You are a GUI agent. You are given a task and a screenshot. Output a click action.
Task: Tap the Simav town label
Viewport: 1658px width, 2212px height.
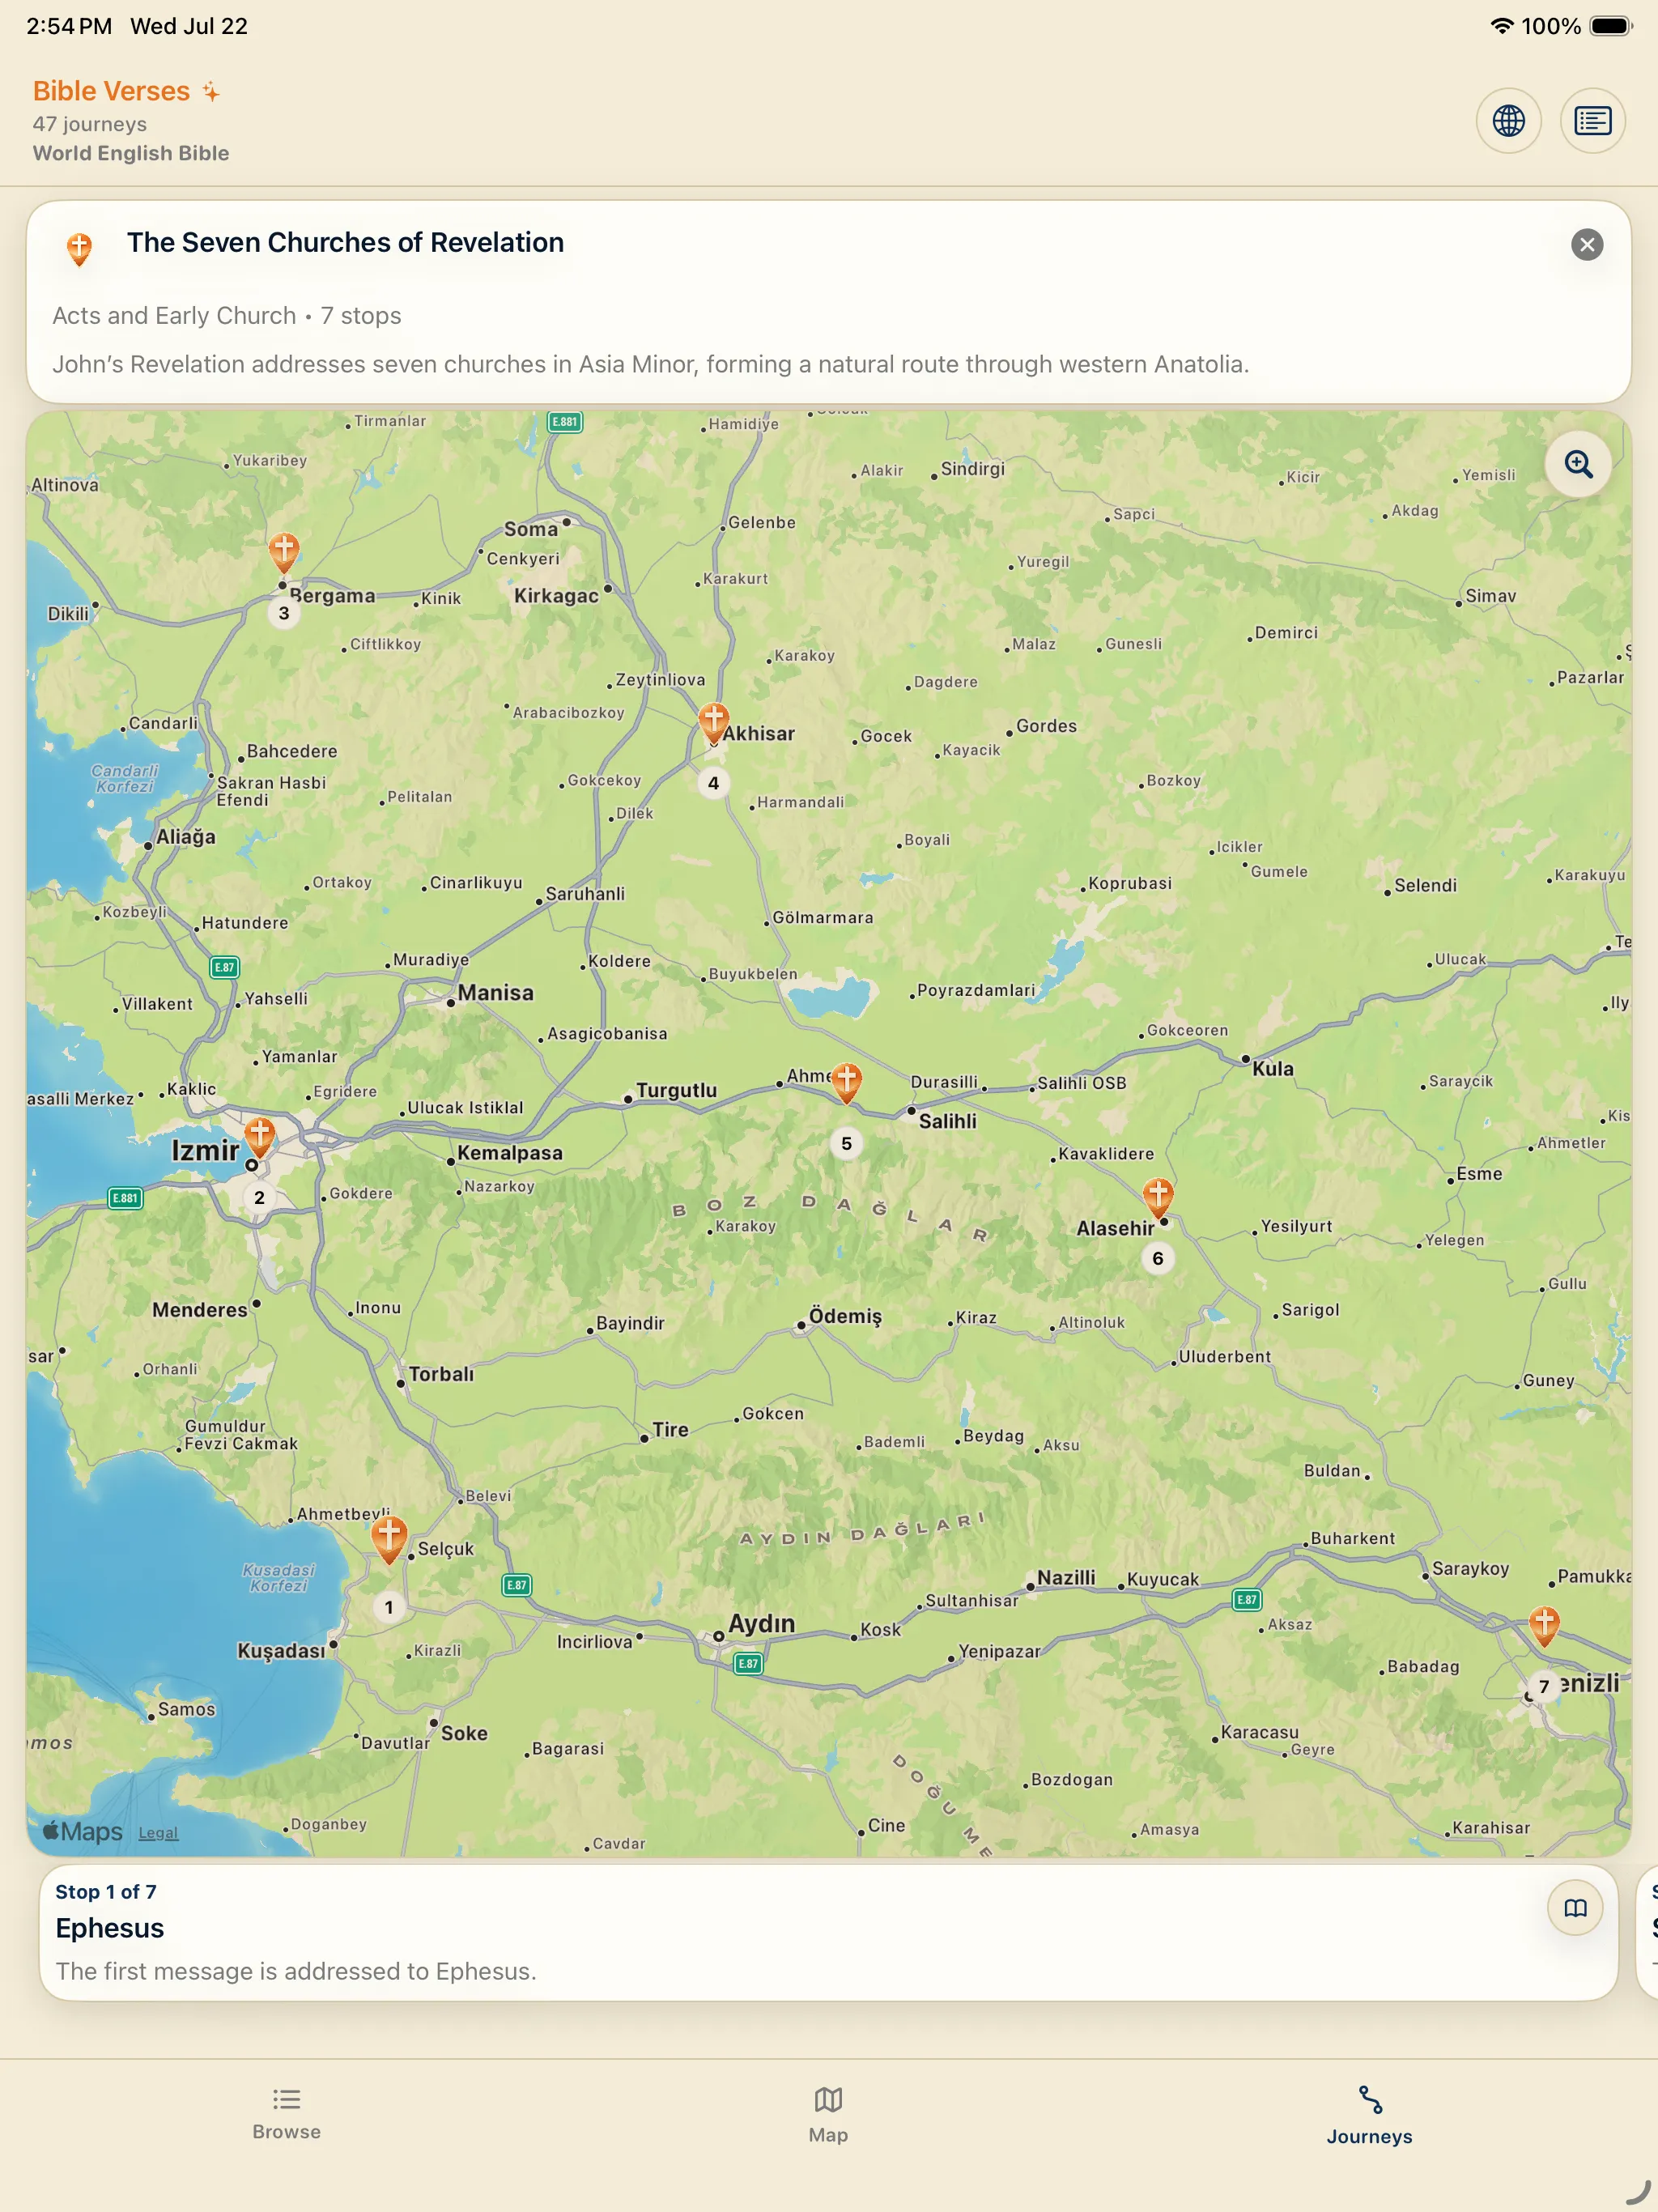[1491, 596]
